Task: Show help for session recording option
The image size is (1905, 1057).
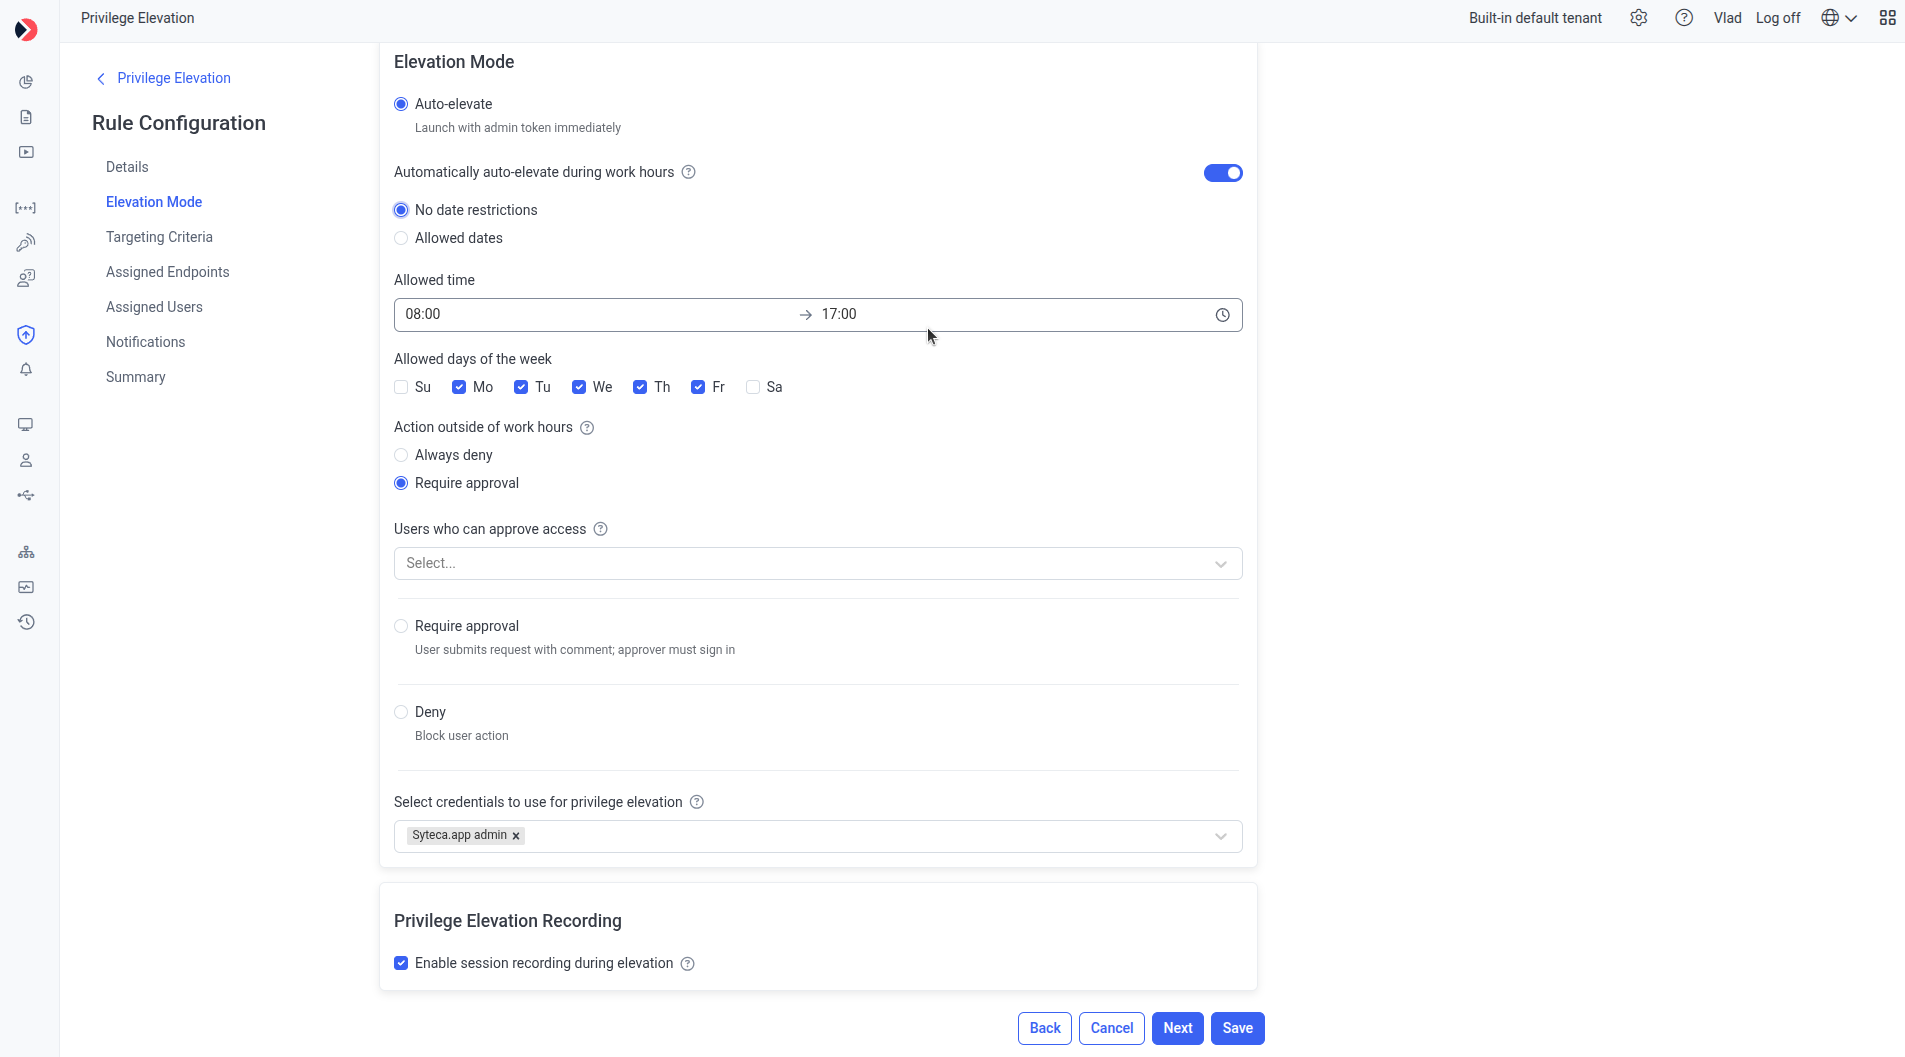Action: tap(687, 964)
